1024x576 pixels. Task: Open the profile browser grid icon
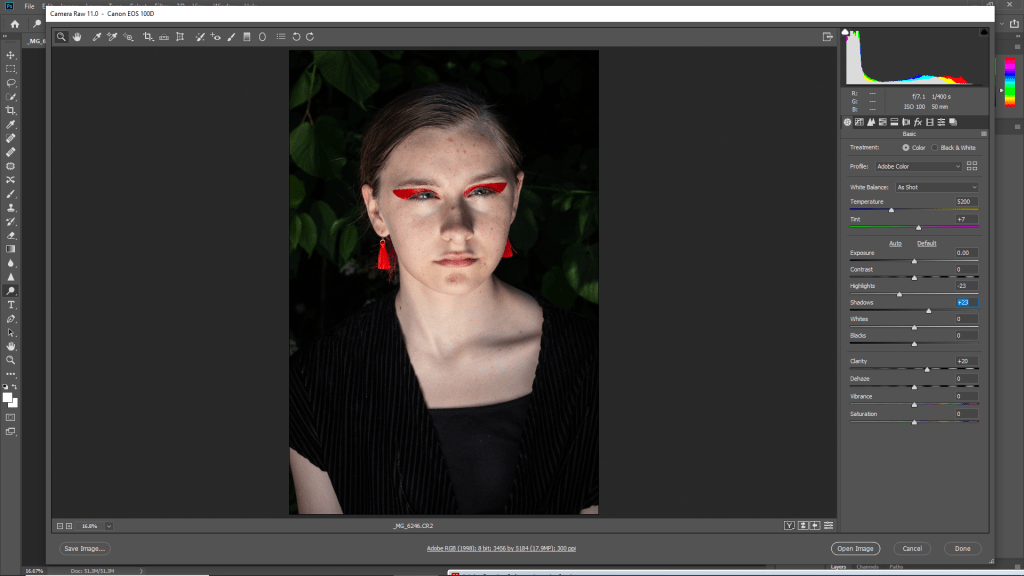[972, 166]
